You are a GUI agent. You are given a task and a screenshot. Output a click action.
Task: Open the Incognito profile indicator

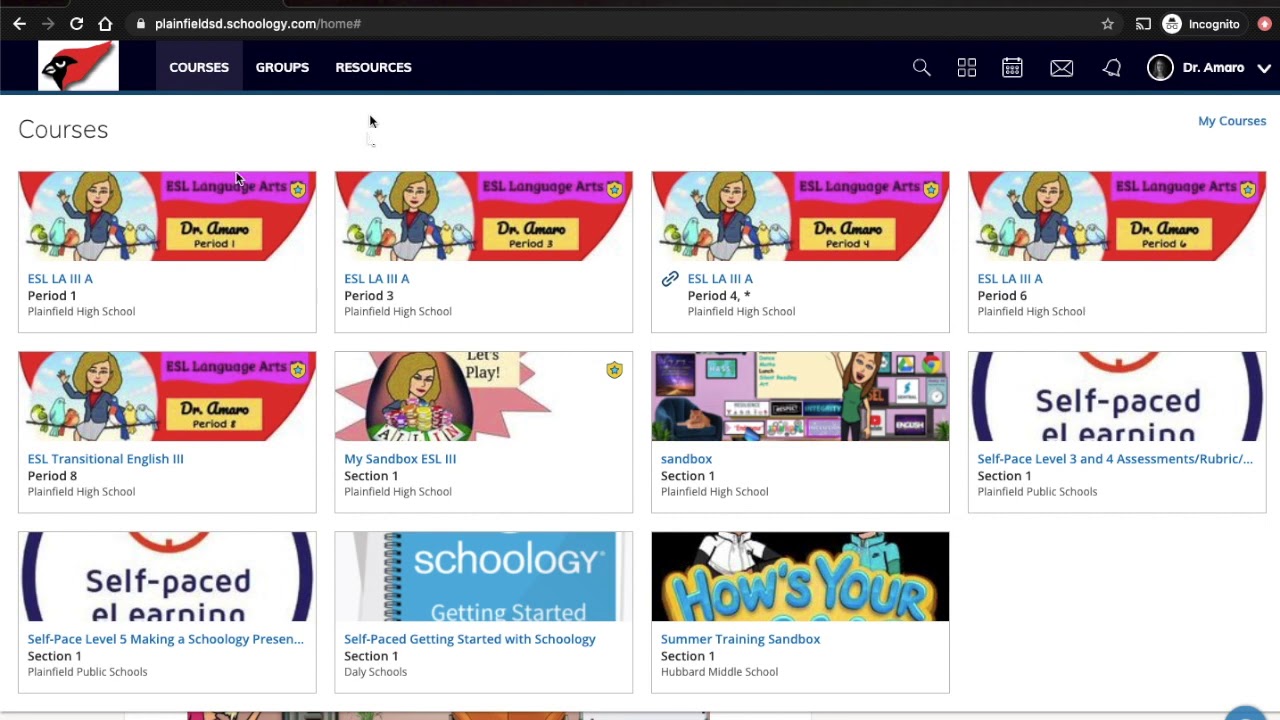click(x=1201, y=23)
